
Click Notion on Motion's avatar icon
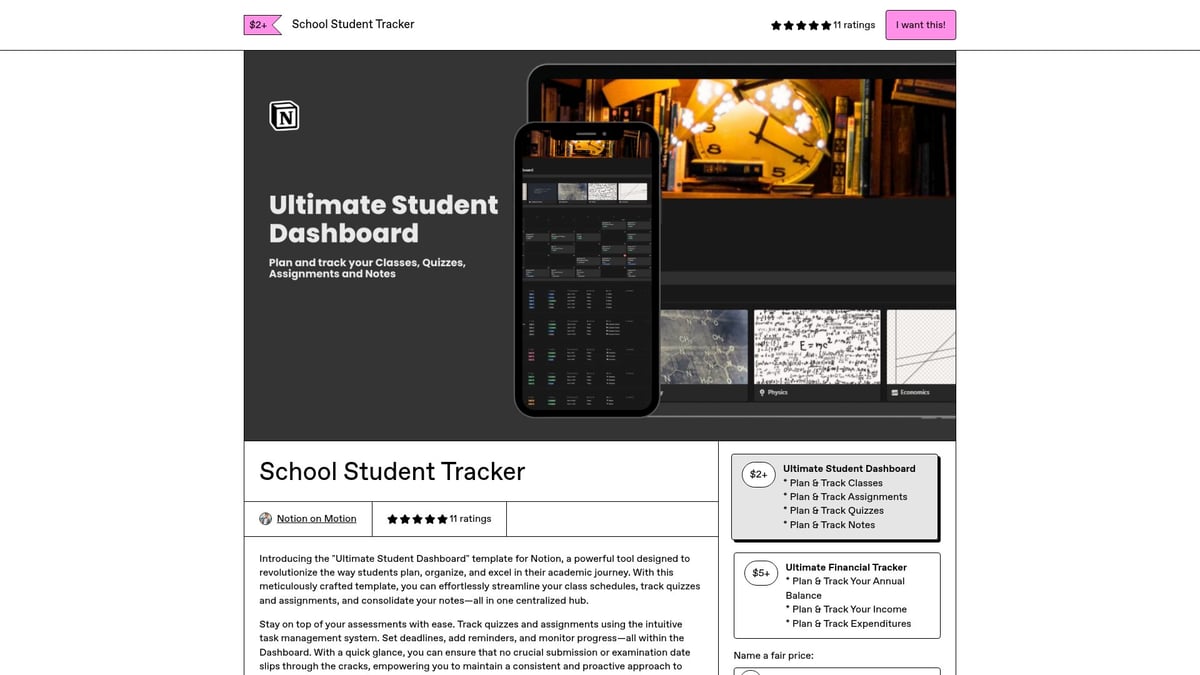point(265,518)
